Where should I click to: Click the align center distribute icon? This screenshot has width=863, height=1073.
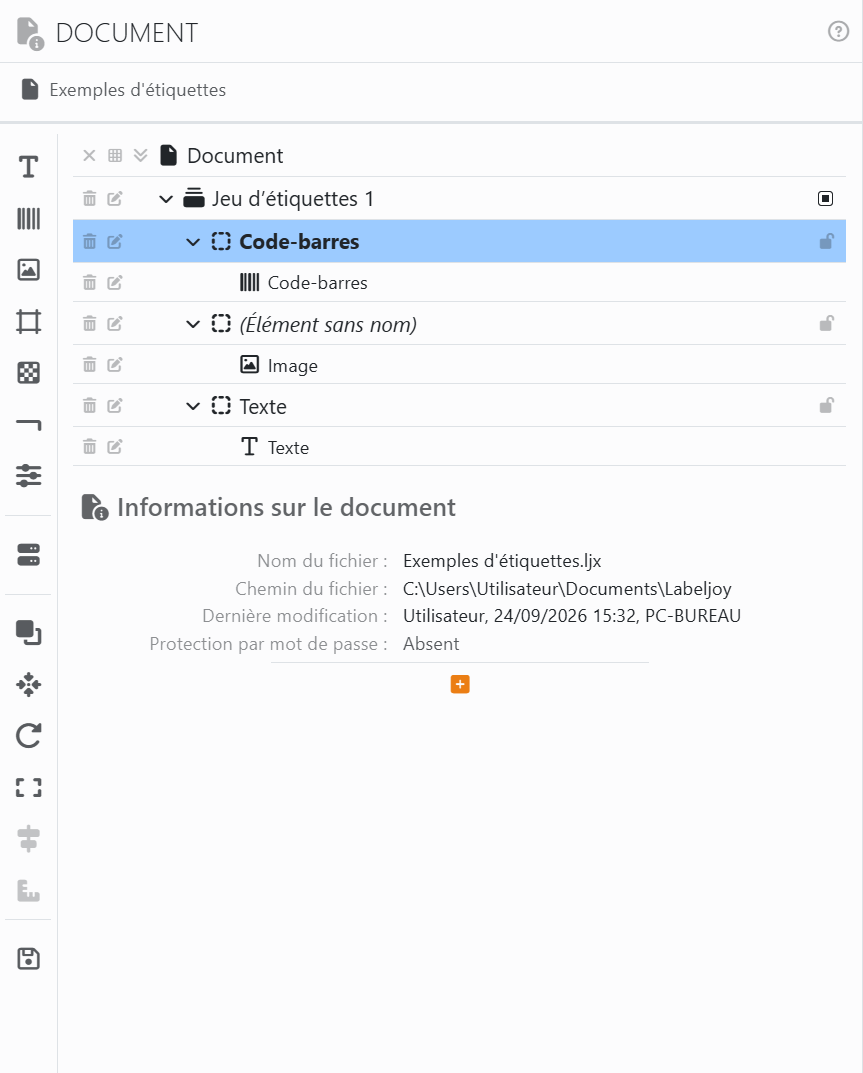(28, 839)
